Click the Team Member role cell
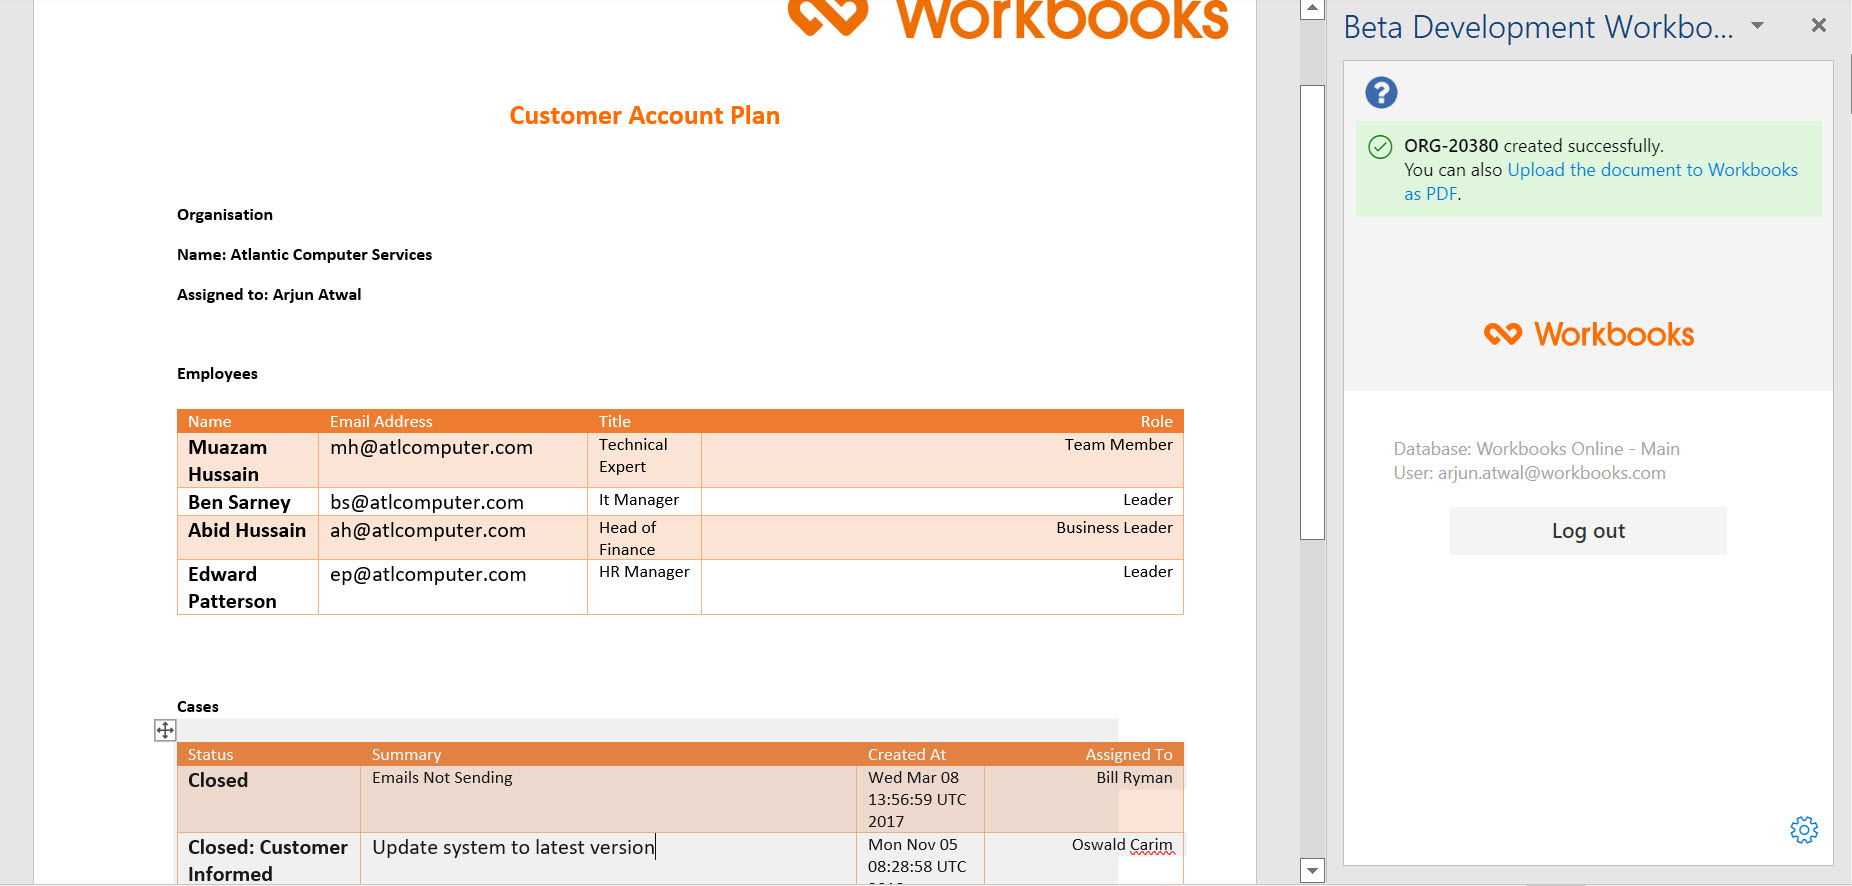 coord(942,460)
